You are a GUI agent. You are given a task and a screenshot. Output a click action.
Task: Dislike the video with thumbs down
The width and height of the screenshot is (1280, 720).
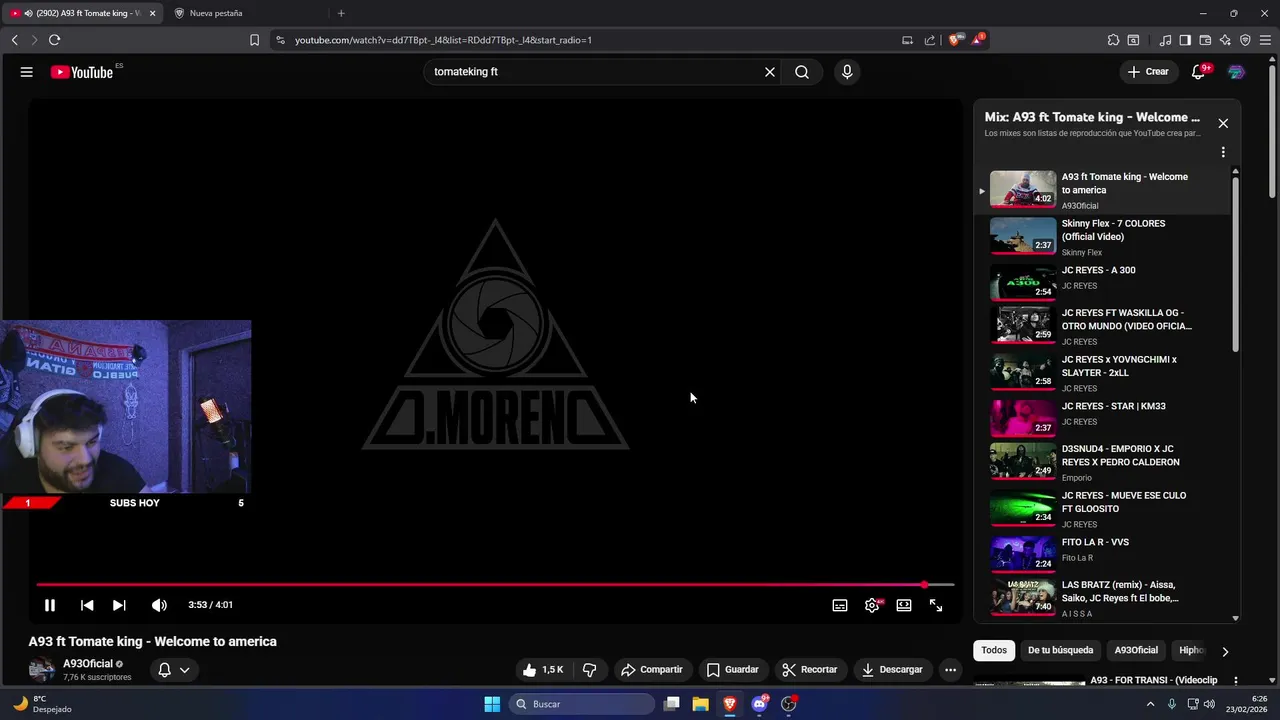point(590,670)
